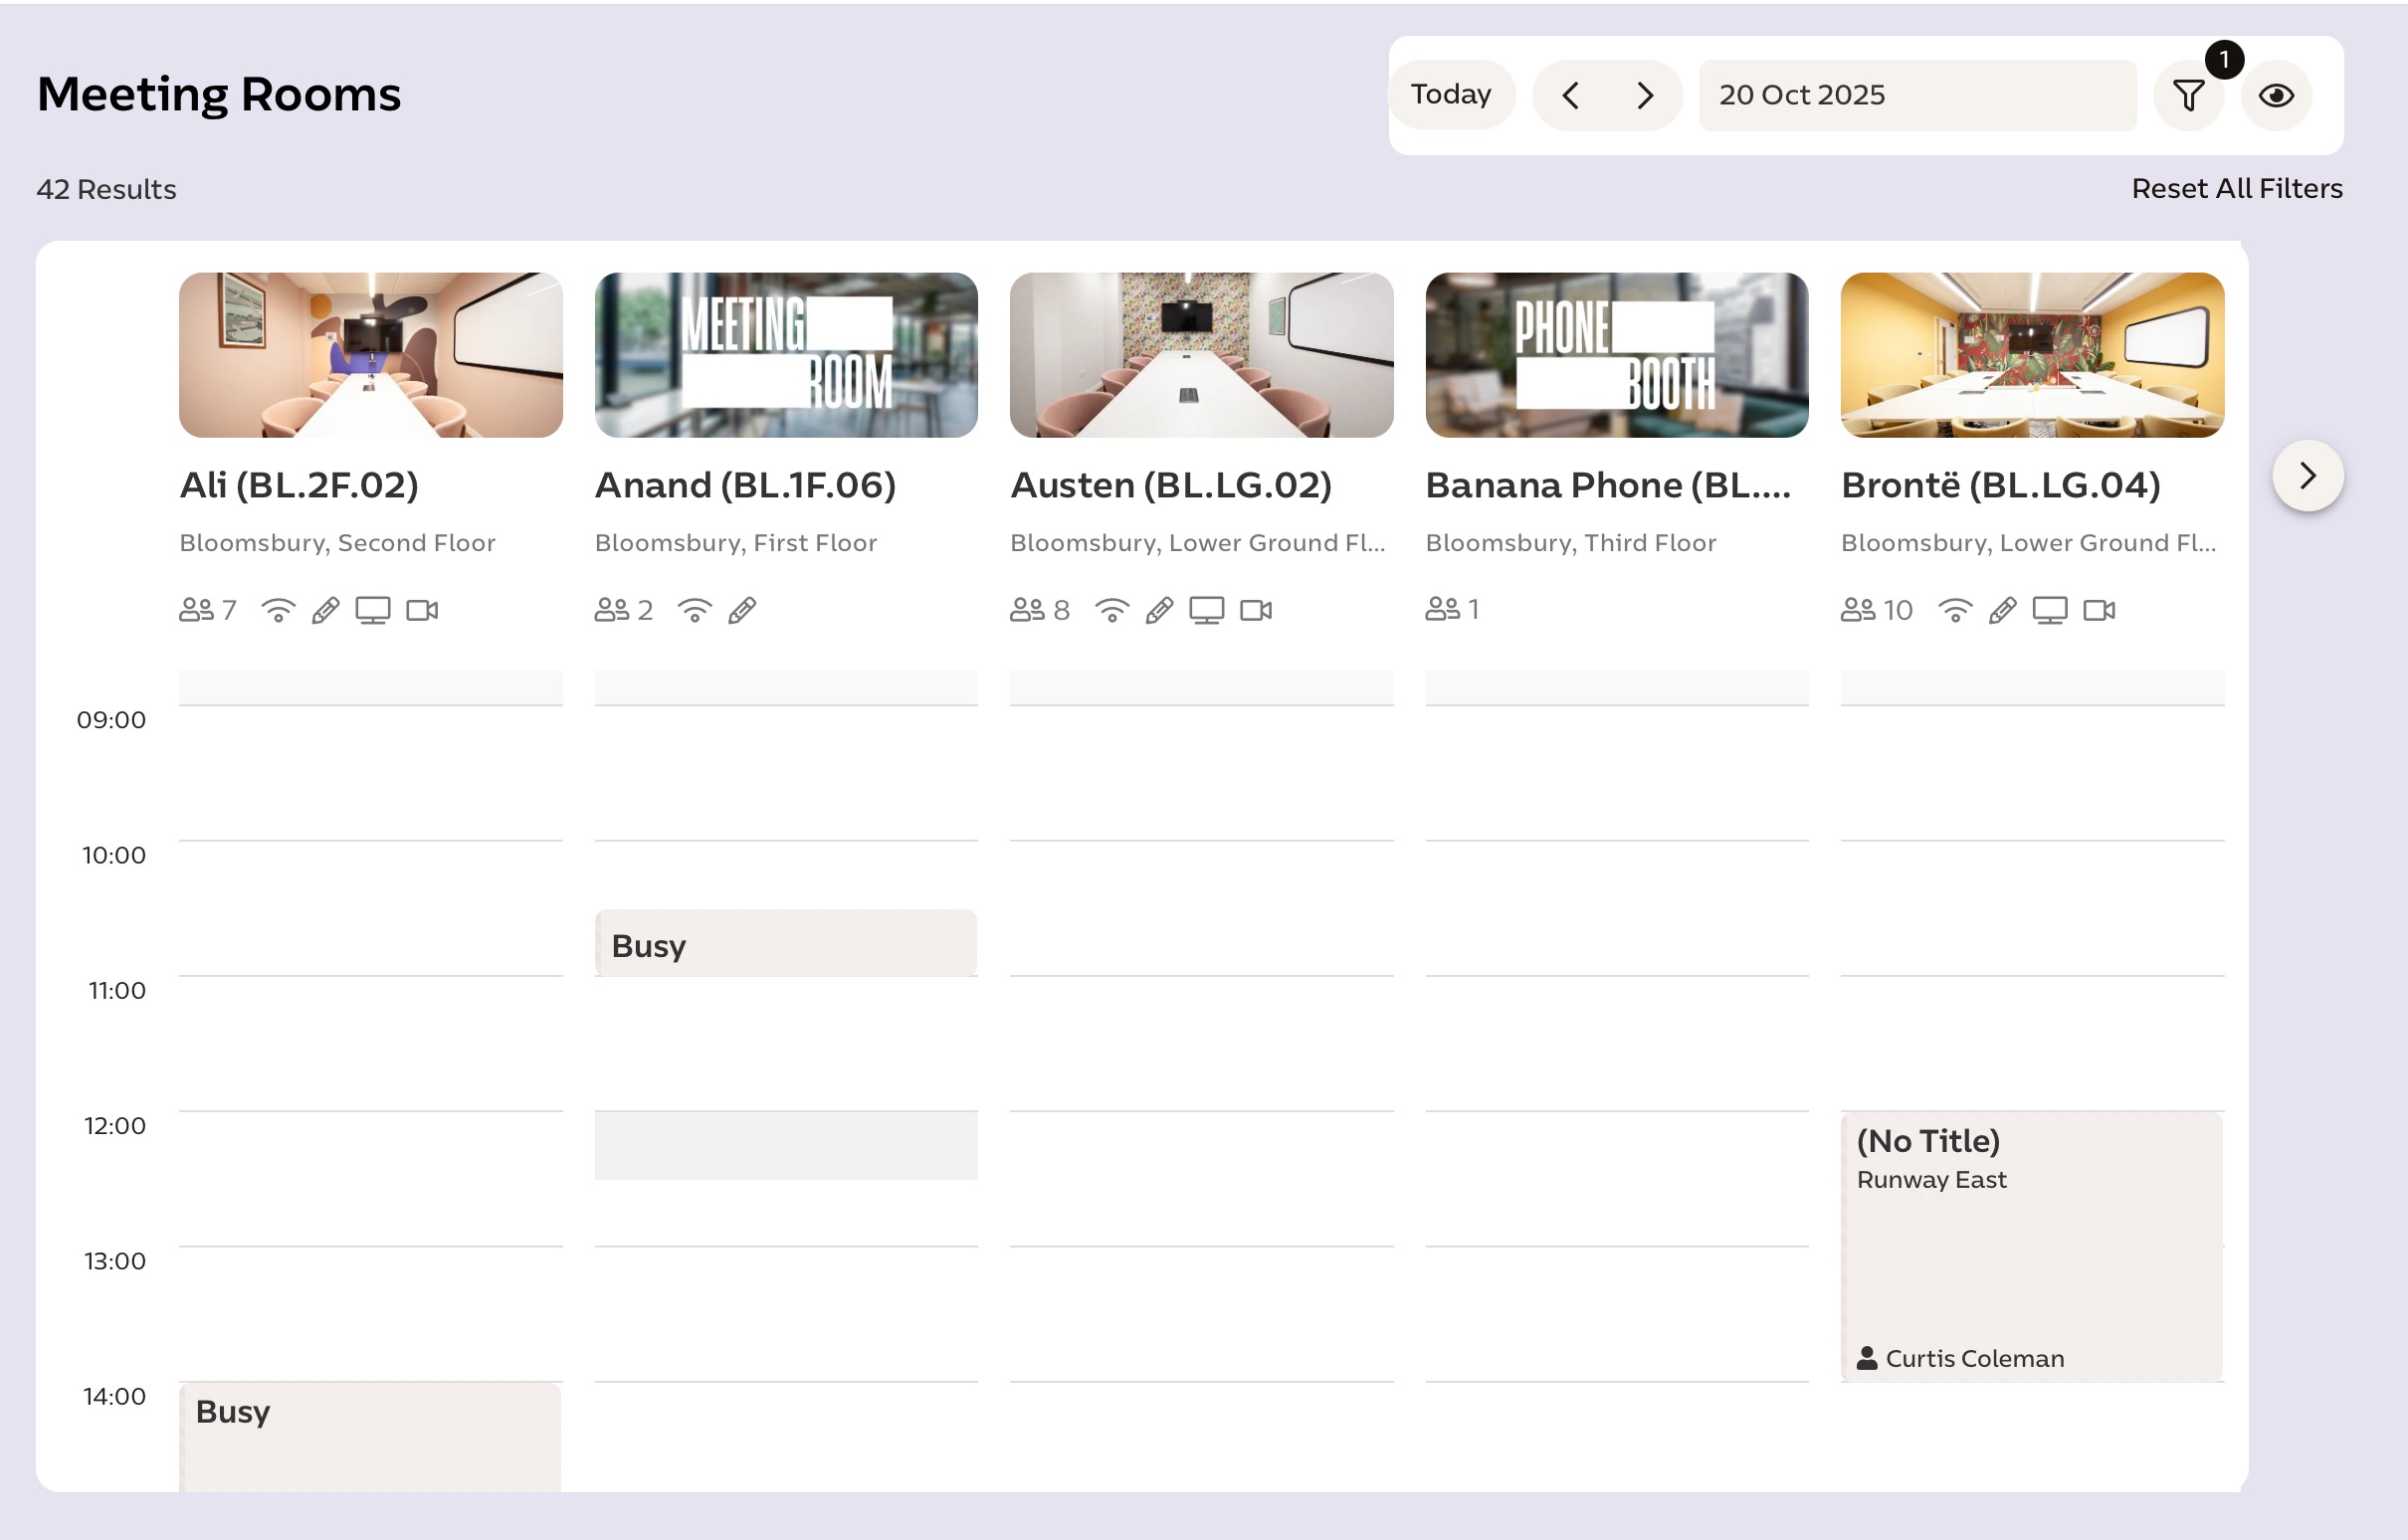
Task: Select Austen (BL.LG.02) room title
Action: tap(1170, 485)
